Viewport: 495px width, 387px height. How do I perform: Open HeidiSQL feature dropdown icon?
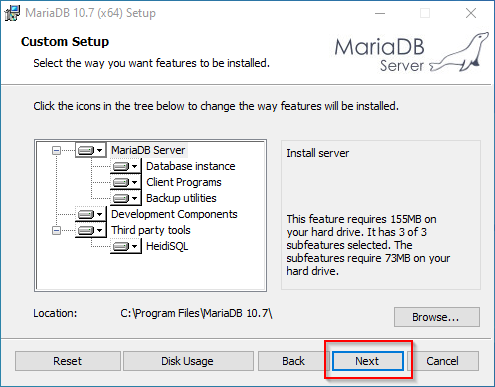(126, 246)
